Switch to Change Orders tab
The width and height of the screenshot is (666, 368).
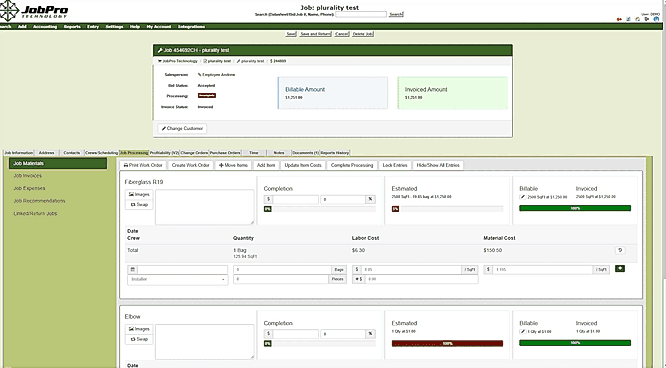(194, 153)
